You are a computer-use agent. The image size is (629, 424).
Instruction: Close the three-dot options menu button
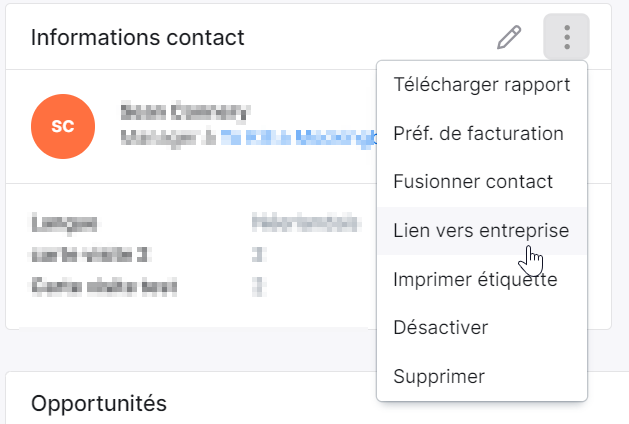tap(566, 37)
